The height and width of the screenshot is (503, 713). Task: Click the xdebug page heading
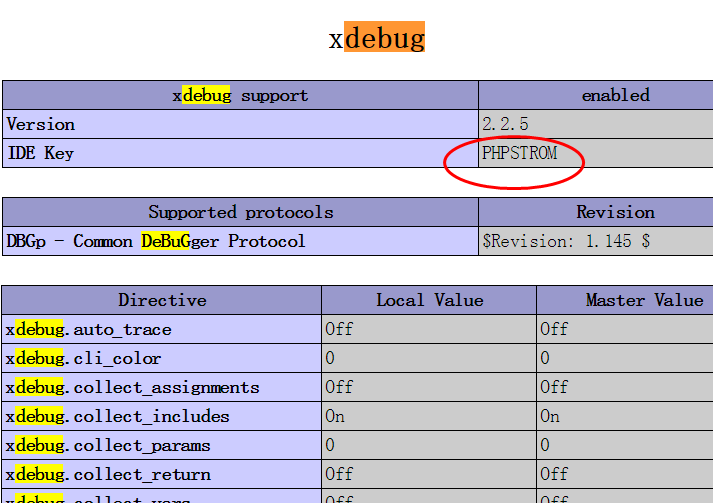click(377, 38)
